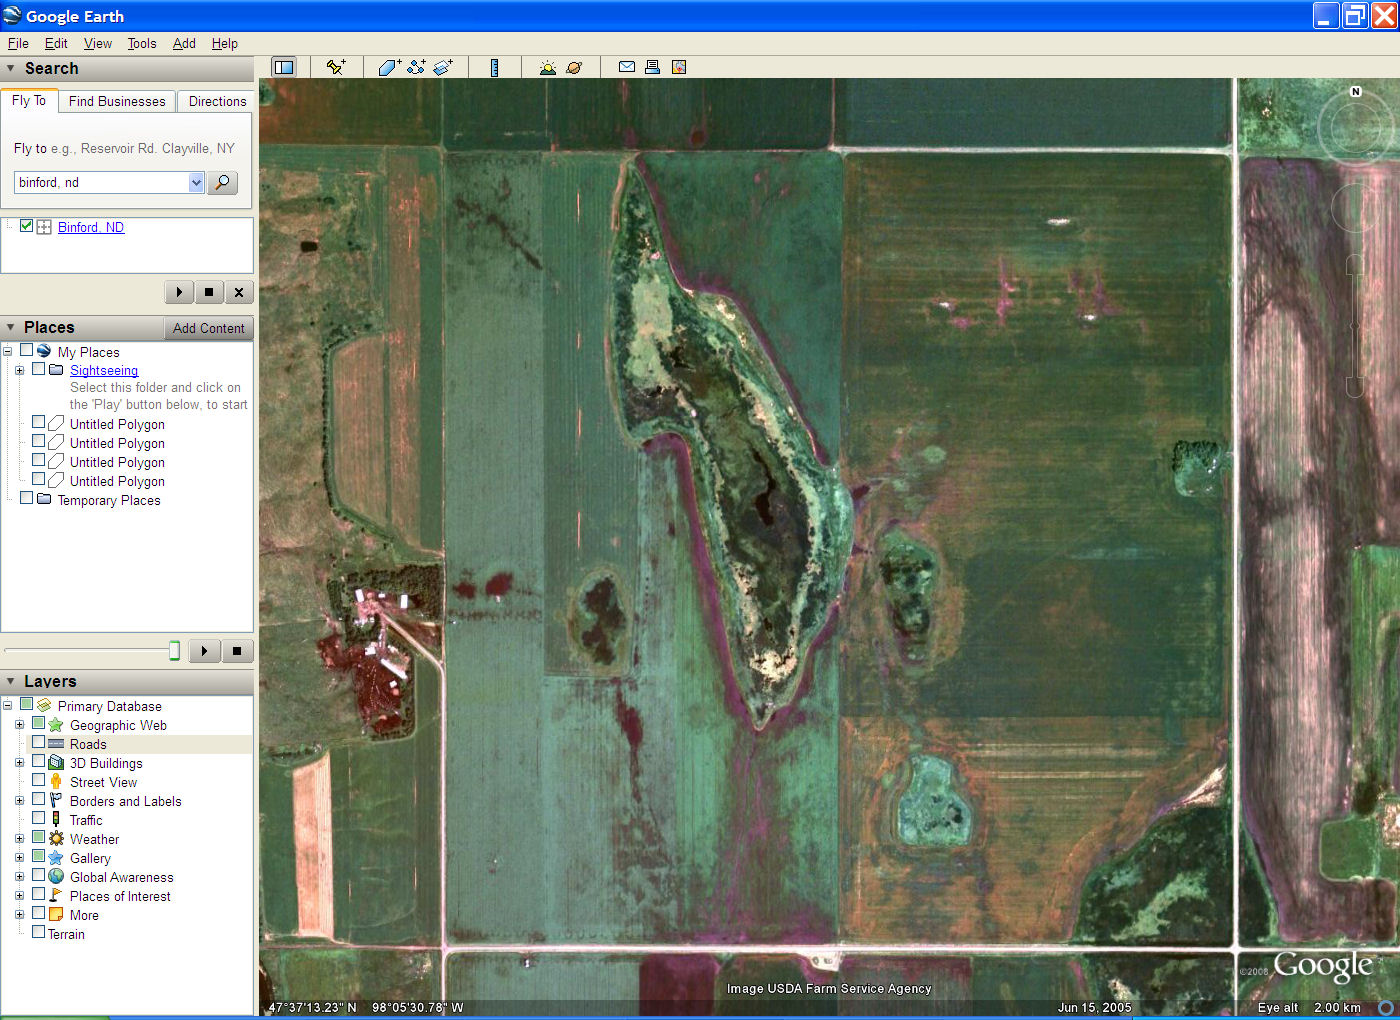Show current view in Google Maps
This screenshot has width=1400, height=1020.
(679, 67)
